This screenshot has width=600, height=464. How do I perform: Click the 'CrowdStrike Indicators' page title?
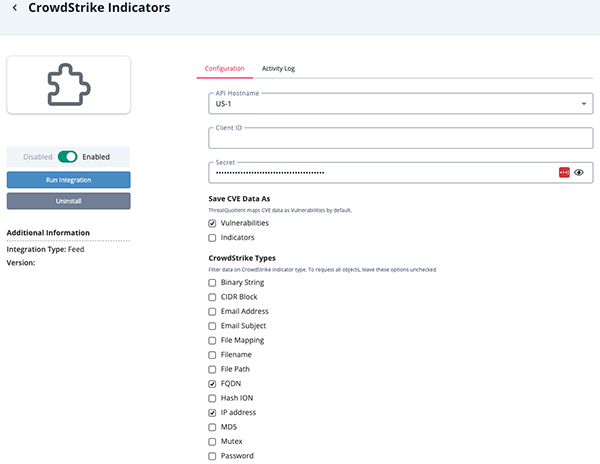point(99,8)
